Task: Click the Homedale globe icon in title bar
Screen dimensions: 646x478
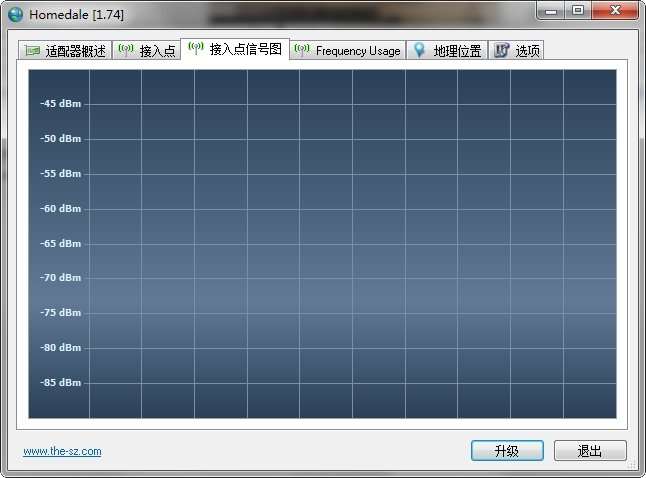Action: point(16,14)
